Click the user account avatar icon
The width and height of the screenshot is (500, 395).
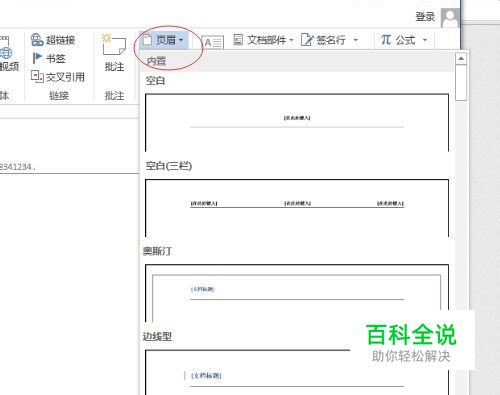pyautogui.click(x=450, y=17)
